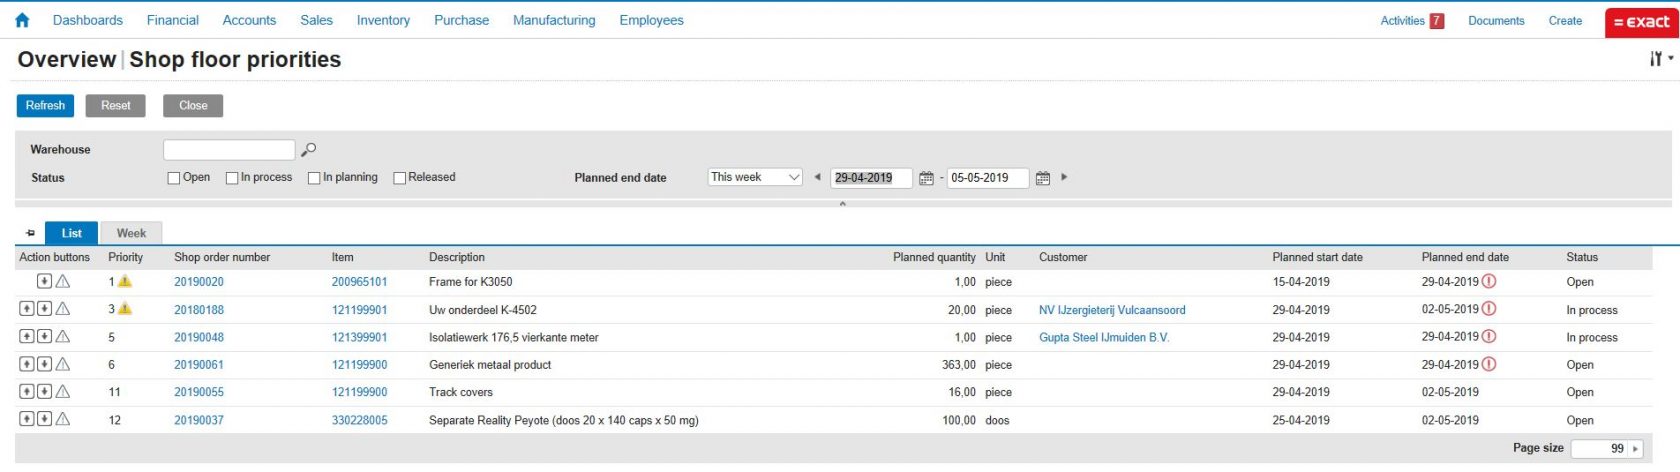The height and width of the screenshot is (472, 1680).
Task: Click the Warehouse input field
Action: pyautogui.click(x=229, y=149)
